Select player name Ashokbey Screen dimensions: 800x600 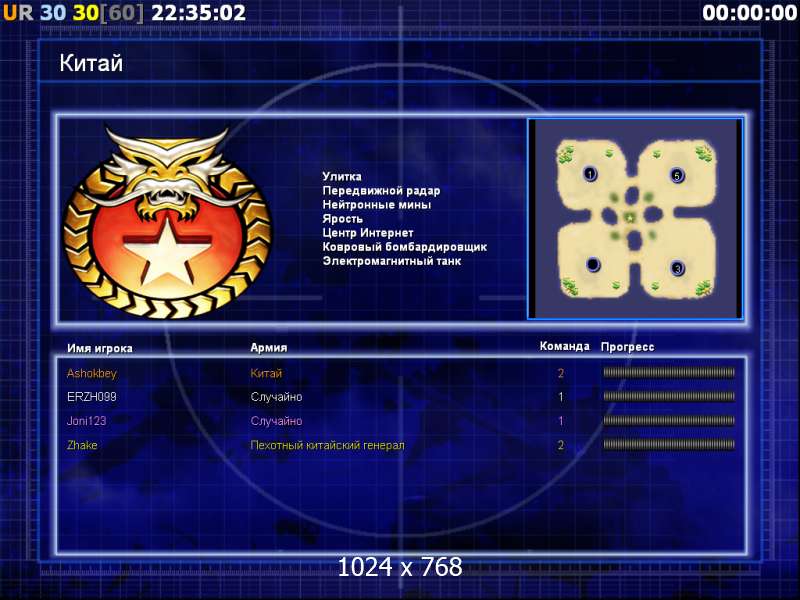(92, 373)
